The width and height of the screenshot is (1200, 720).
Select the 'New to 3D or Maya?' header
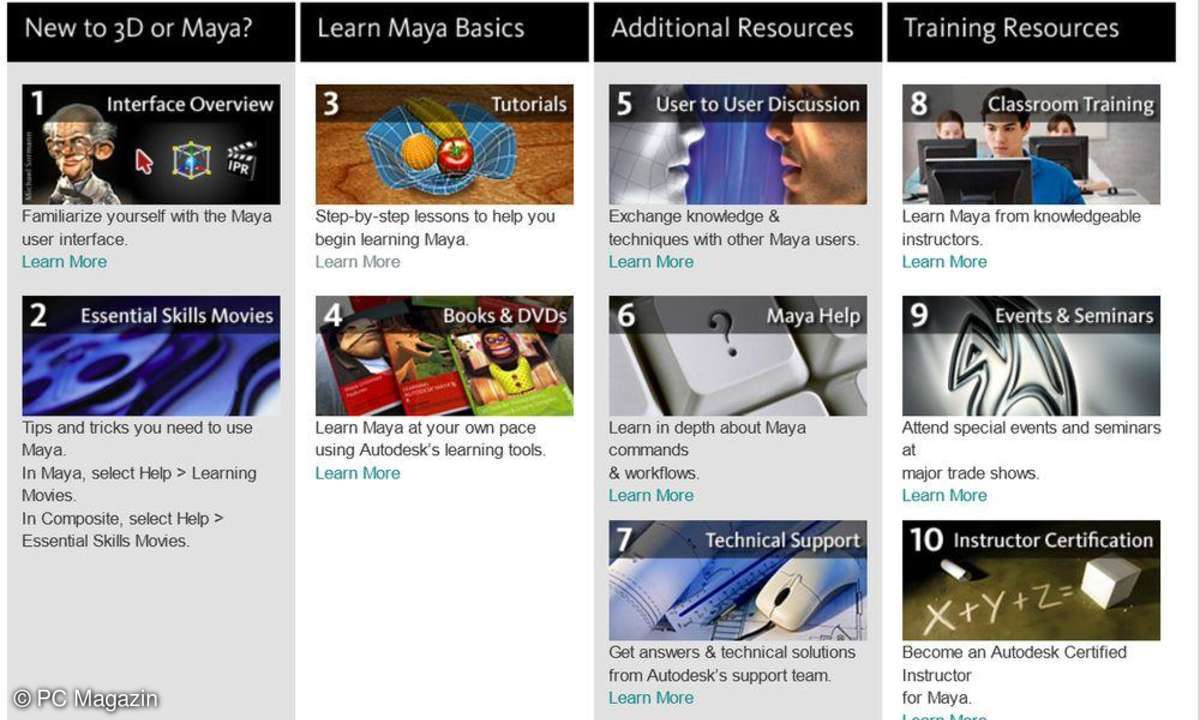[151, 31]
